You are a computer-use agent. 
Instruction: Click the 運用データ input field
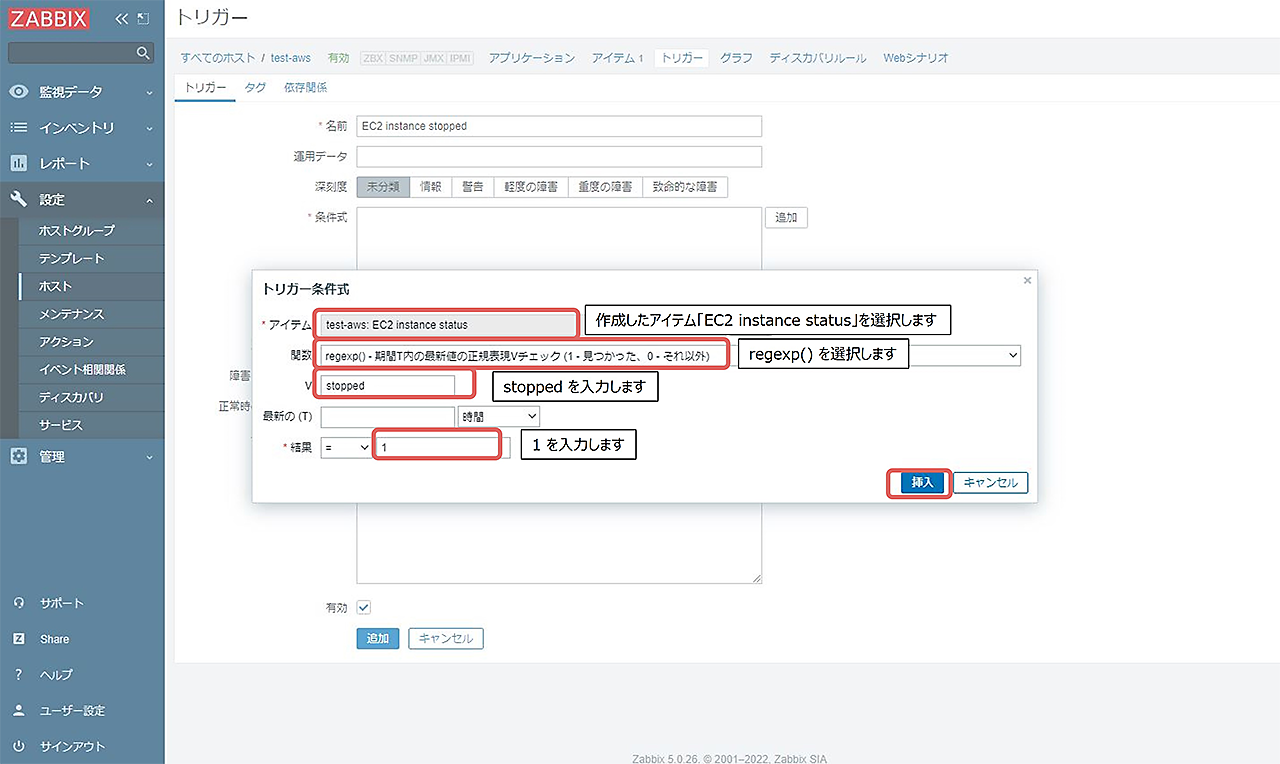point(558,156)
